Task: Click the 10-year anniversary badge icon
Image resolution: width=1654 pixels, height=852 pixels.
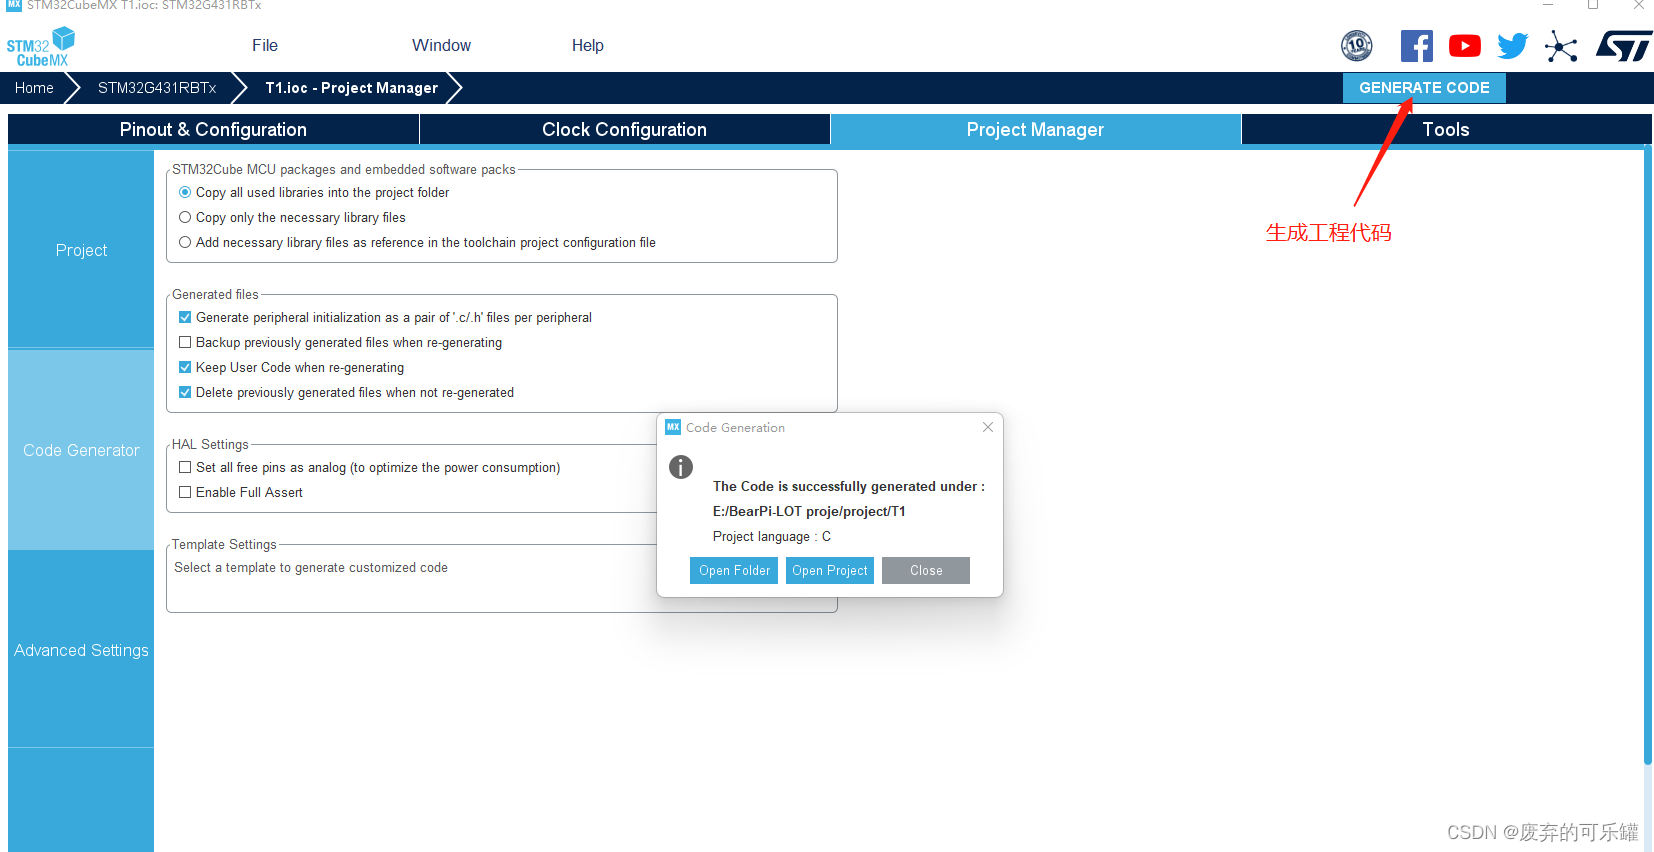Action: 1357,46
